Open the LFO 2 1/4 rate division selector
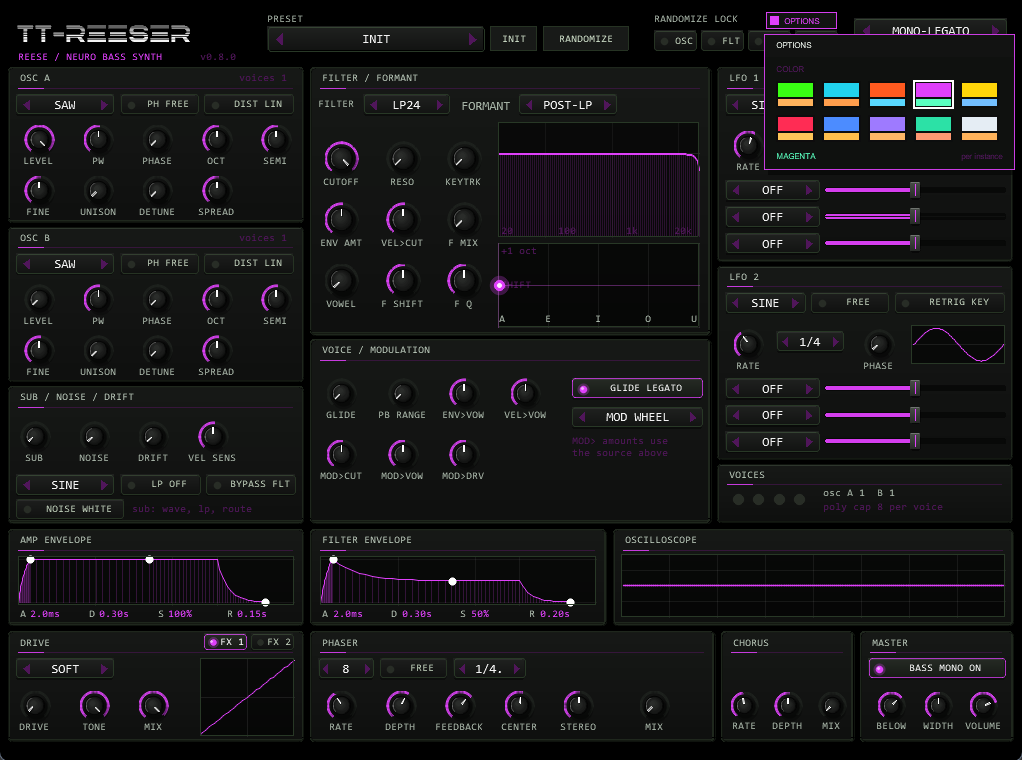 click(810, 342)
